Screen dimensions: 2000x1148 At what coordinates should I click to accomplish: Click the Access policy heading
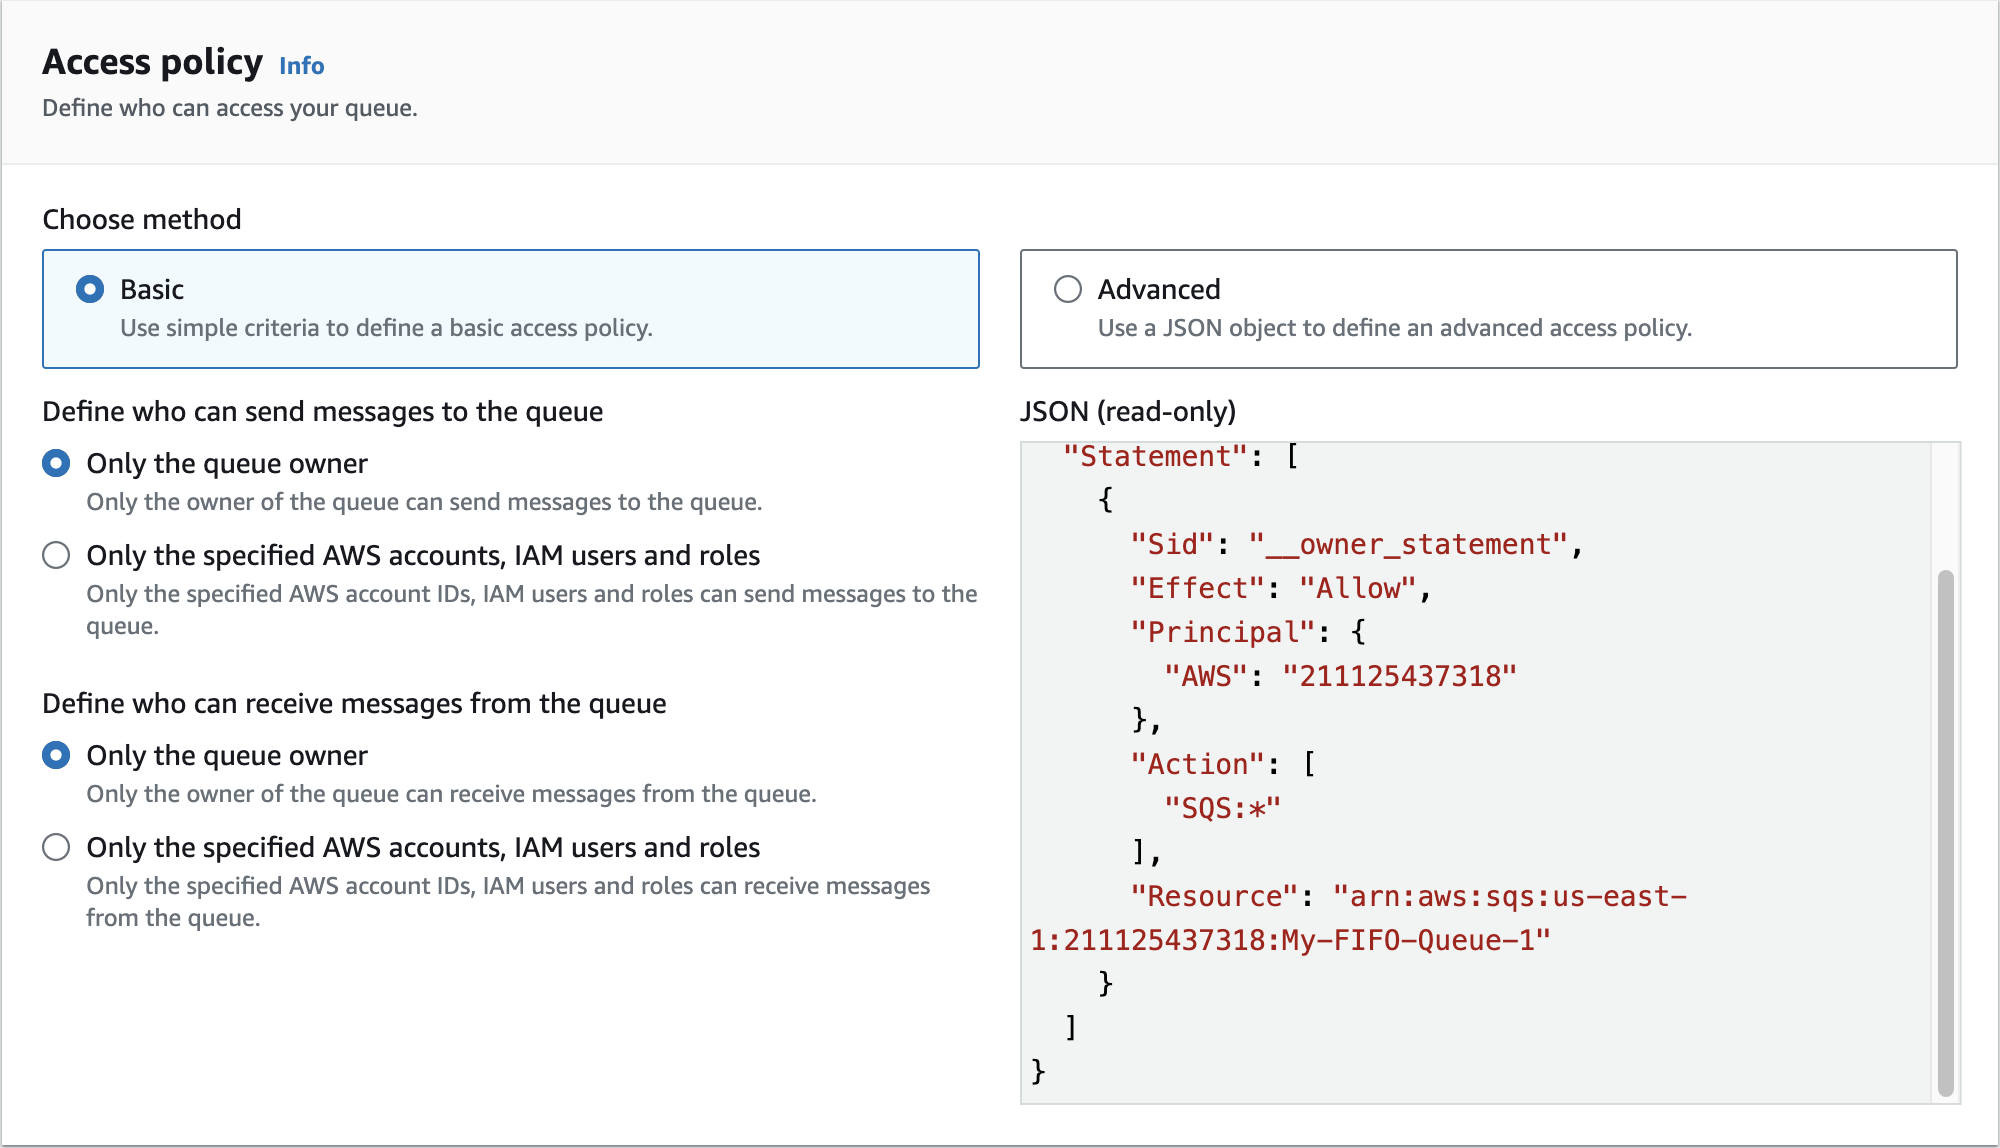[x=152, y=62]
